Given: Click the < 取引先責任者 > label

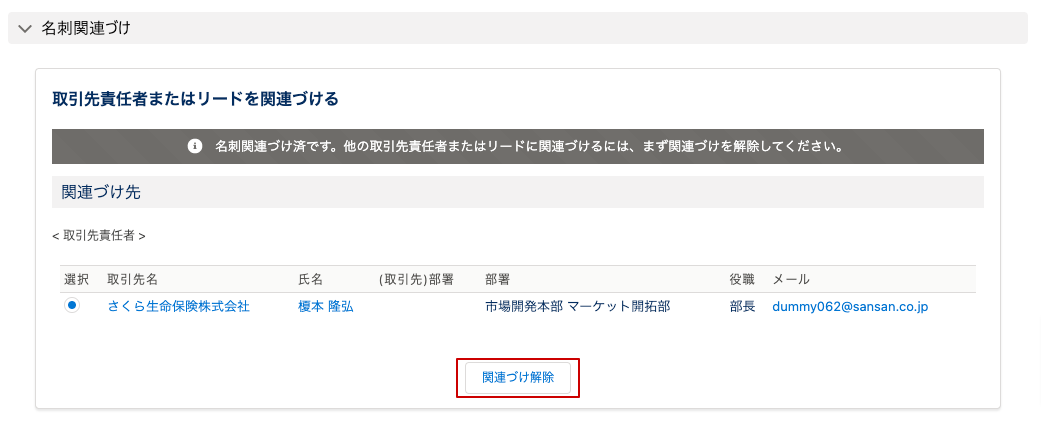Looking at the screenshot, I should point(99,236).
